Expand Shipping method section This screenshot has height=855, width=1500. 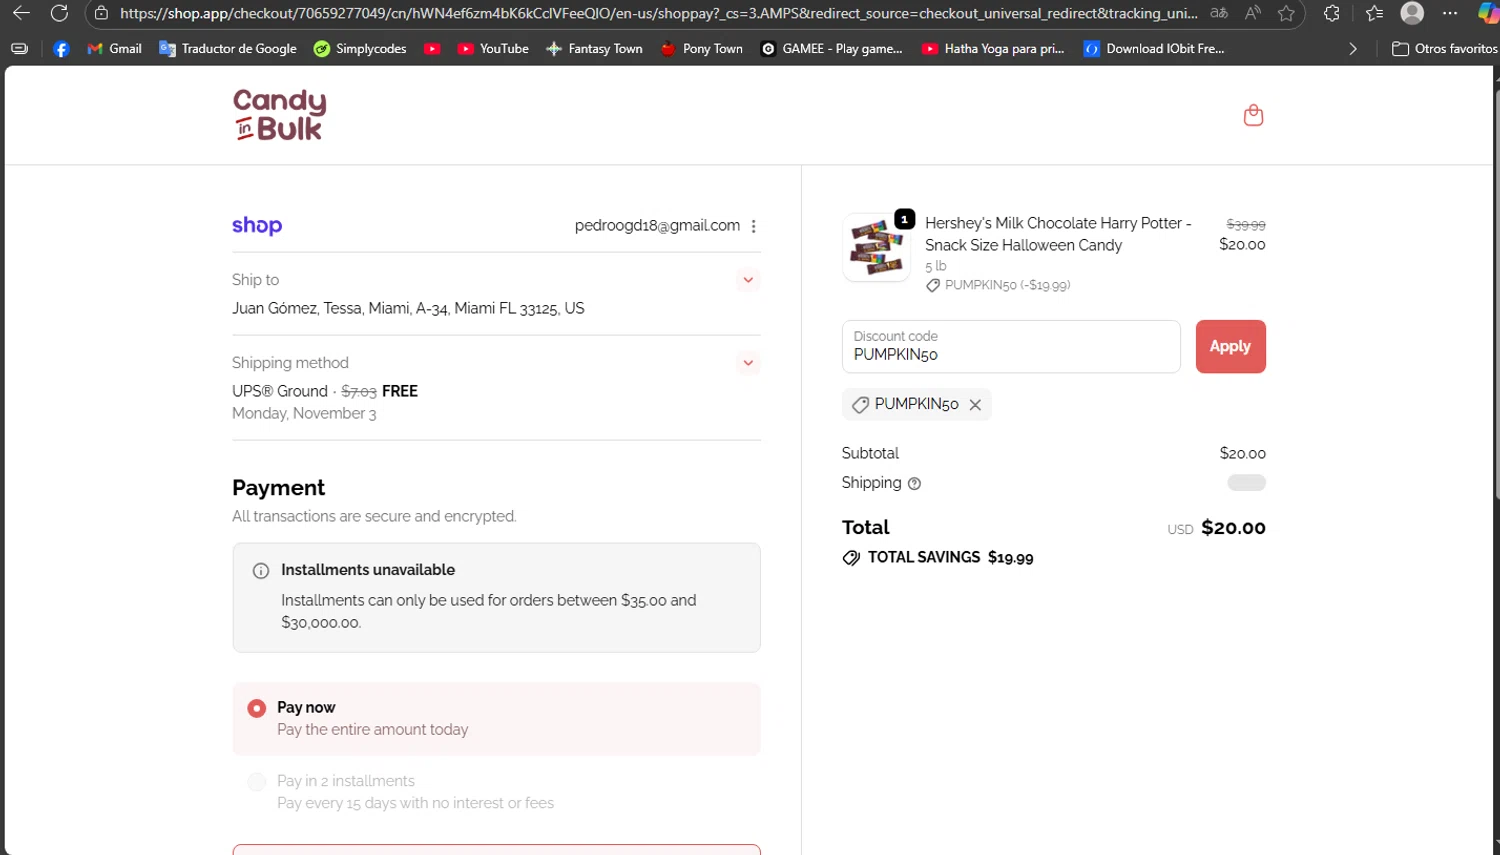[x=748, y=363]
